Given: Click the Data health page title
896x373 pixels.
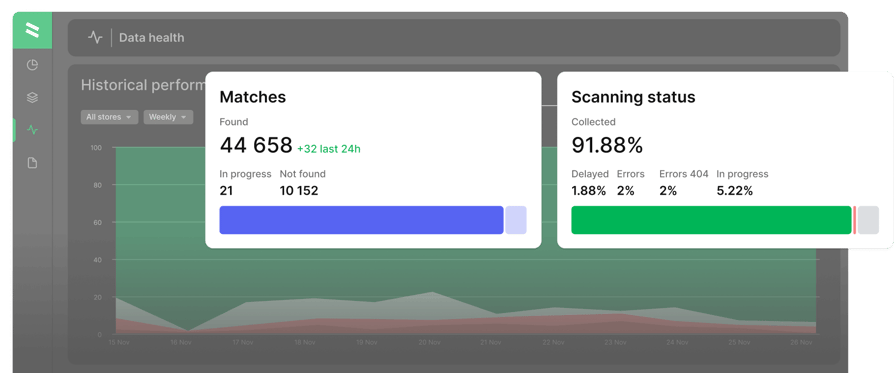Looking at the screenshot, I should pyautogui.click(x=151, y=38).
